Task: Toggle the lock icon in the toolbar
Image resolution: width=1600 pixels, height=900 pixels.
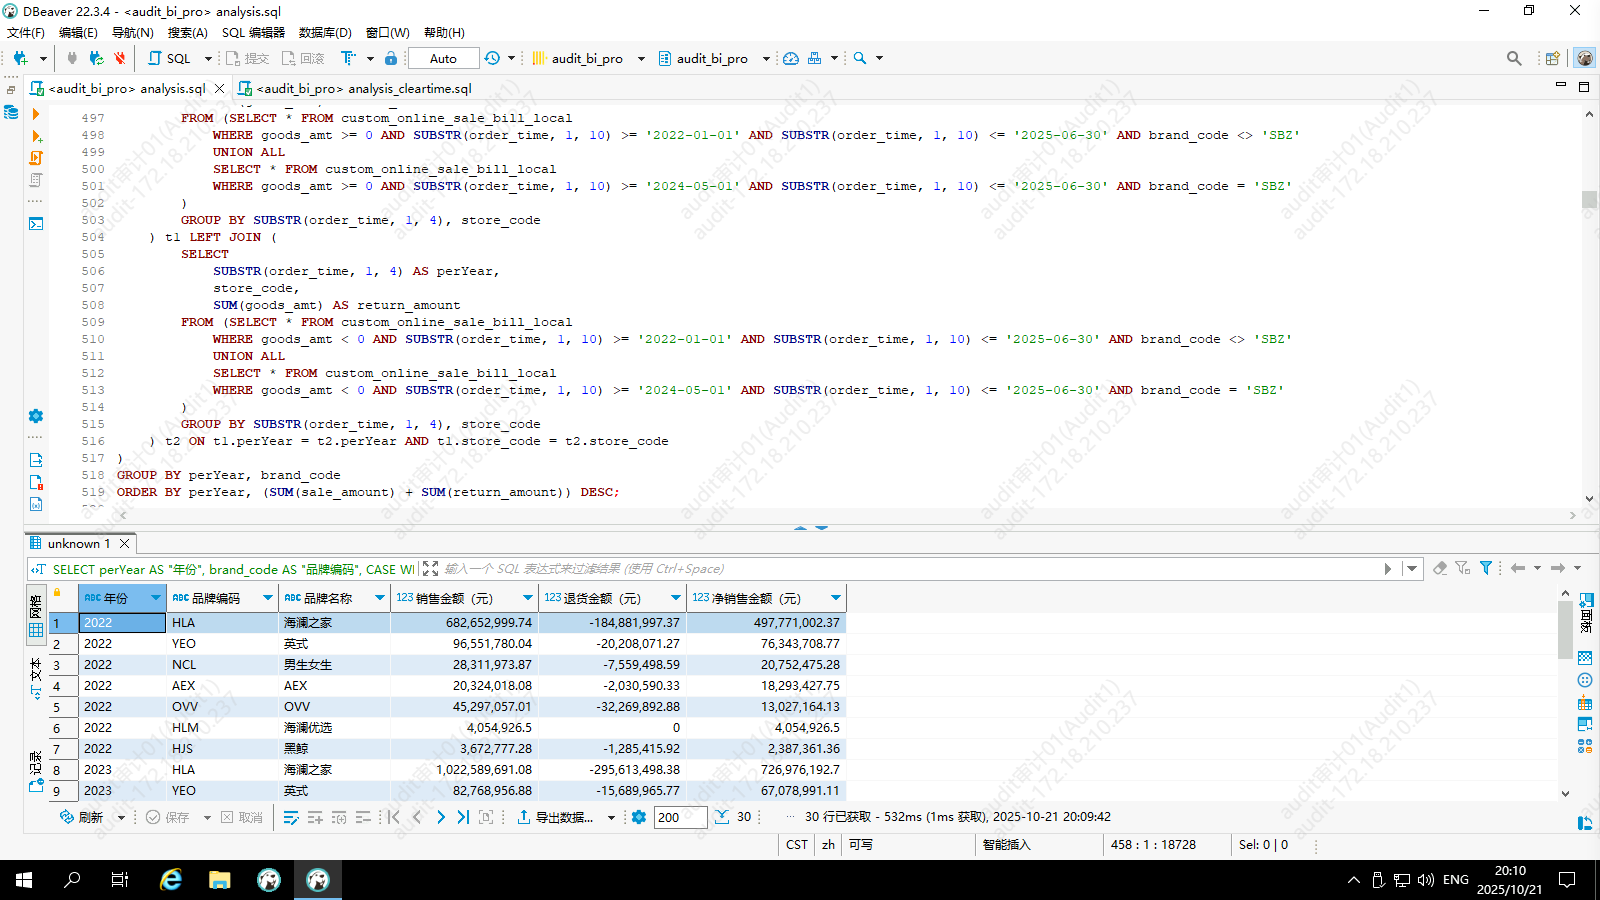Action: tap(391, 58)
